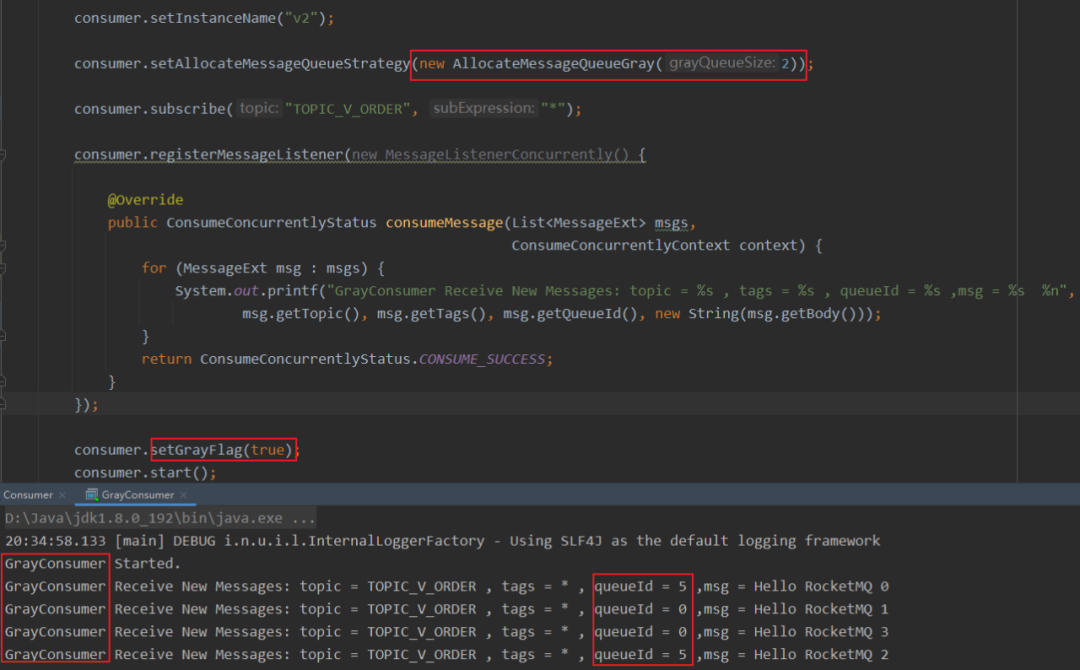
Task: Click the 'Hello RocketMQ 1' console message
Action: point(821,609)
